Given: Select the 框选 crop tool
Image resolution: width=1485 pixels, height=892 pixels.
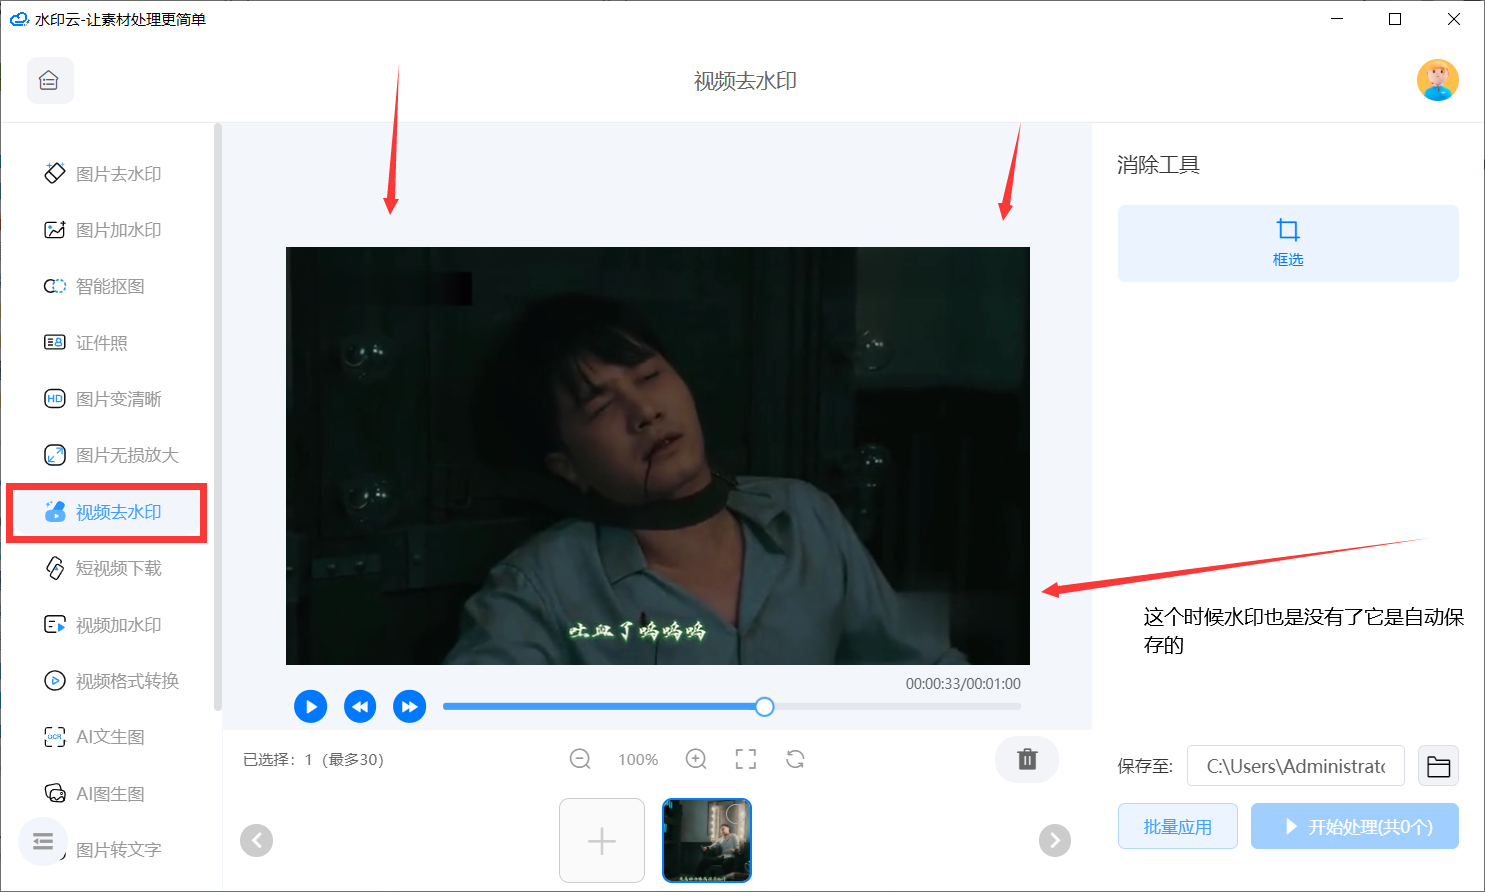Looking at the screenshot, I should (1288, 243).
